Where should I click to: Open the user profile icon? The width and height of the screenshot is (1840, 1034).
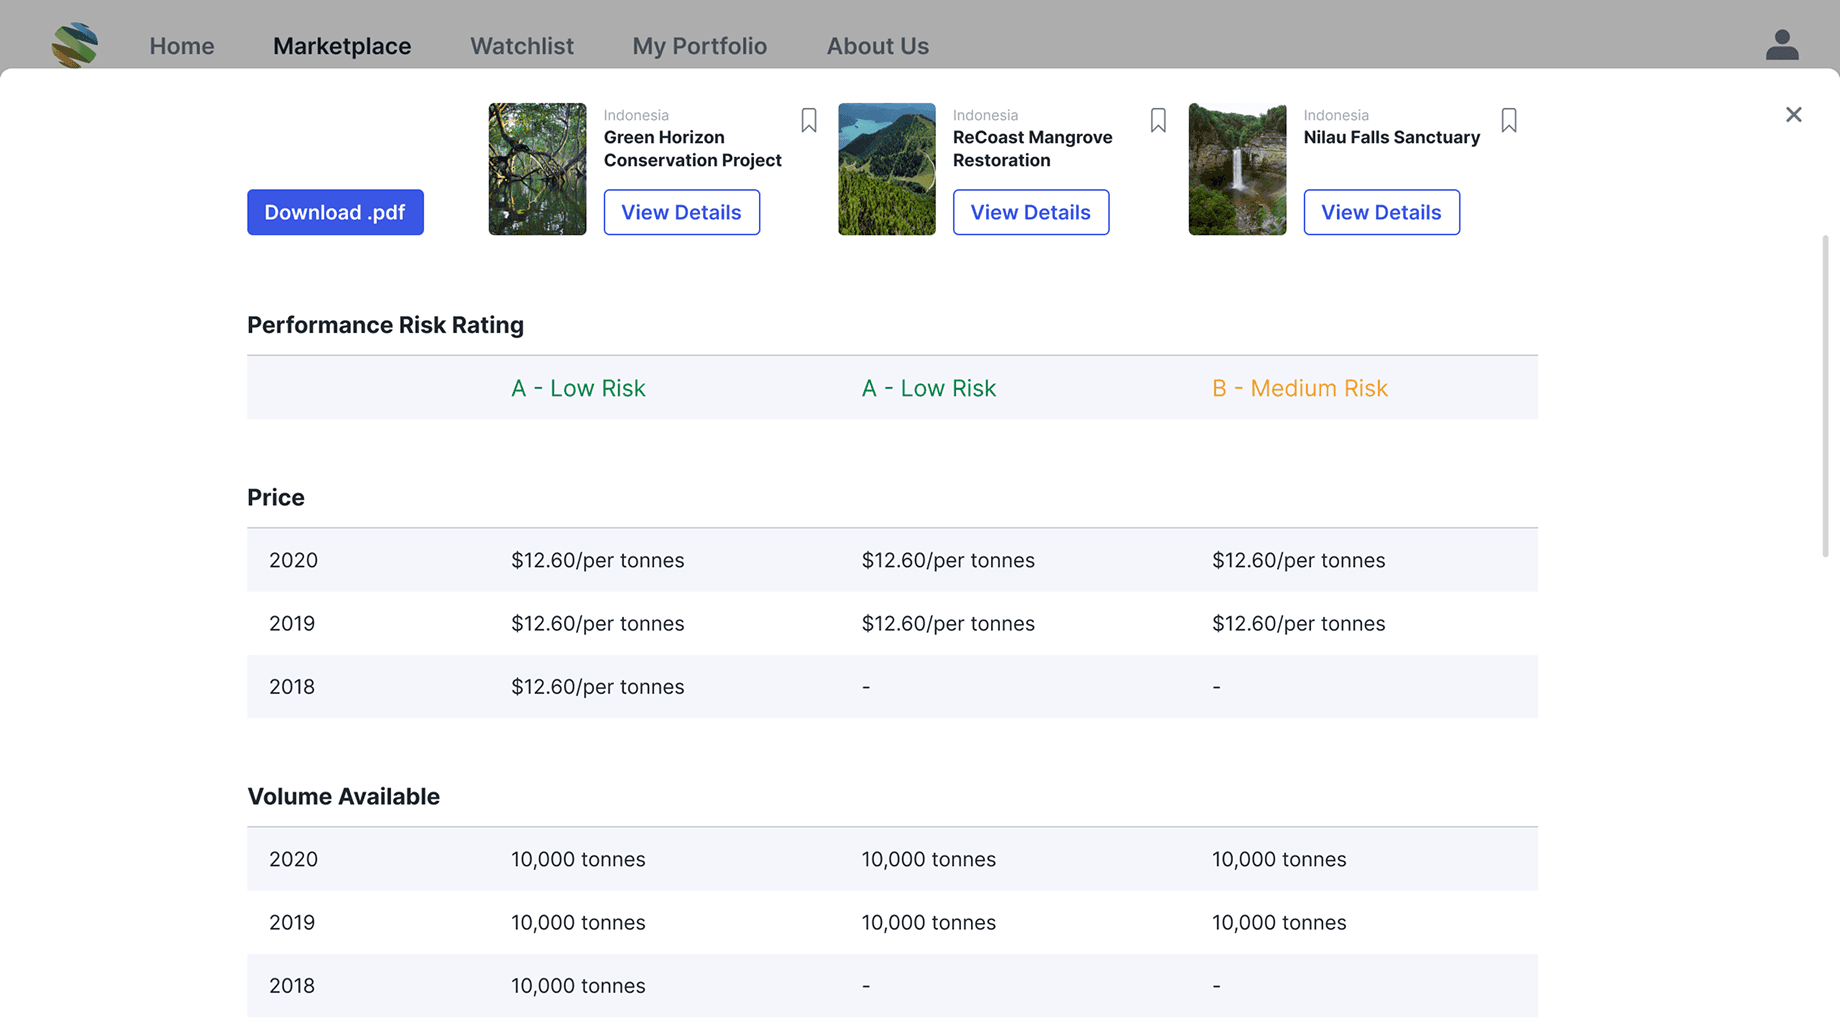1781,45
